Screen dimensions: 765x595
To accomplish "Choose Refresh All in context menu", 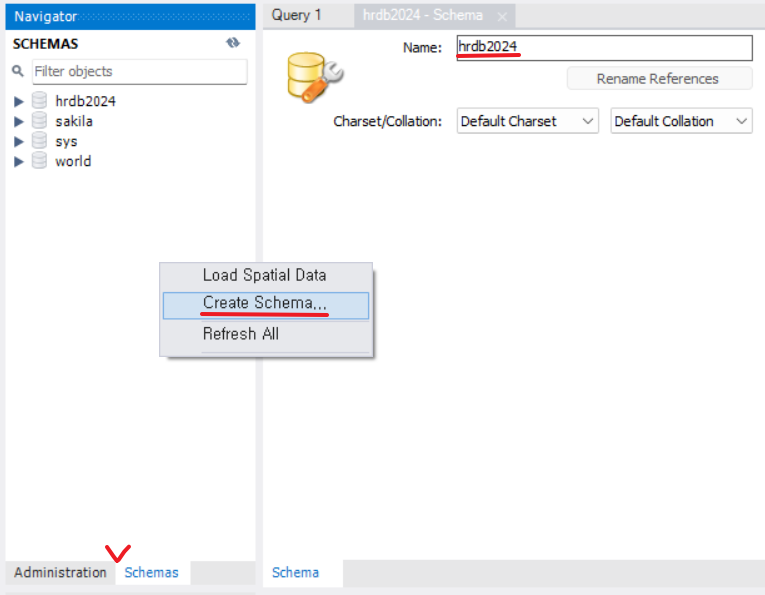I will [x=266, y=334].
